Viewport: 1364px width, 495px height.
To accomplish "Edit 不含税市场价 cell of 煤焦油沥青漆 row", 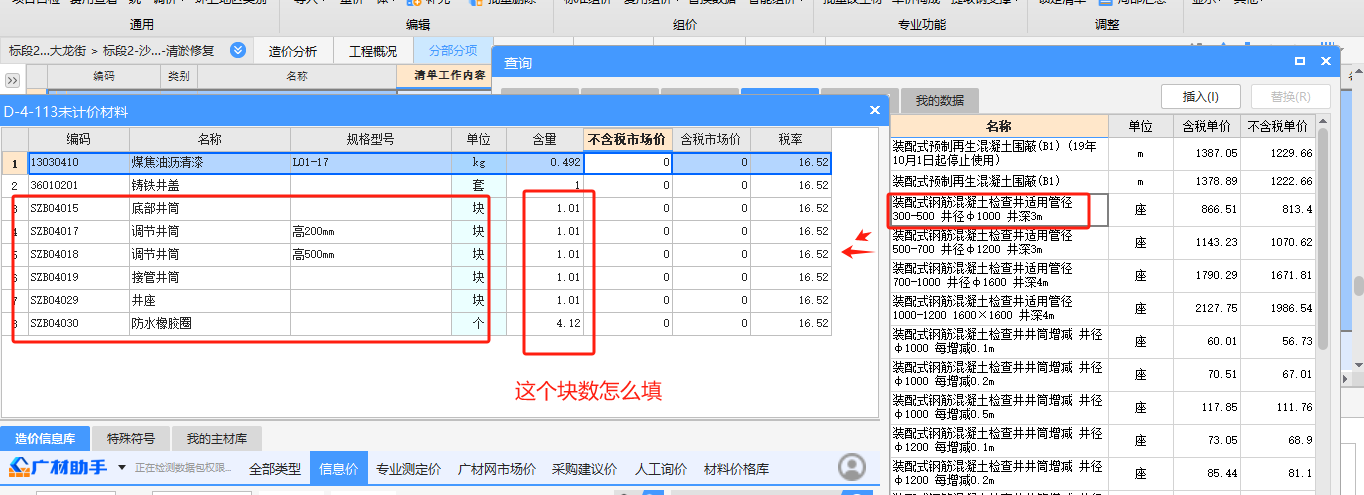I will click(627, 162).
